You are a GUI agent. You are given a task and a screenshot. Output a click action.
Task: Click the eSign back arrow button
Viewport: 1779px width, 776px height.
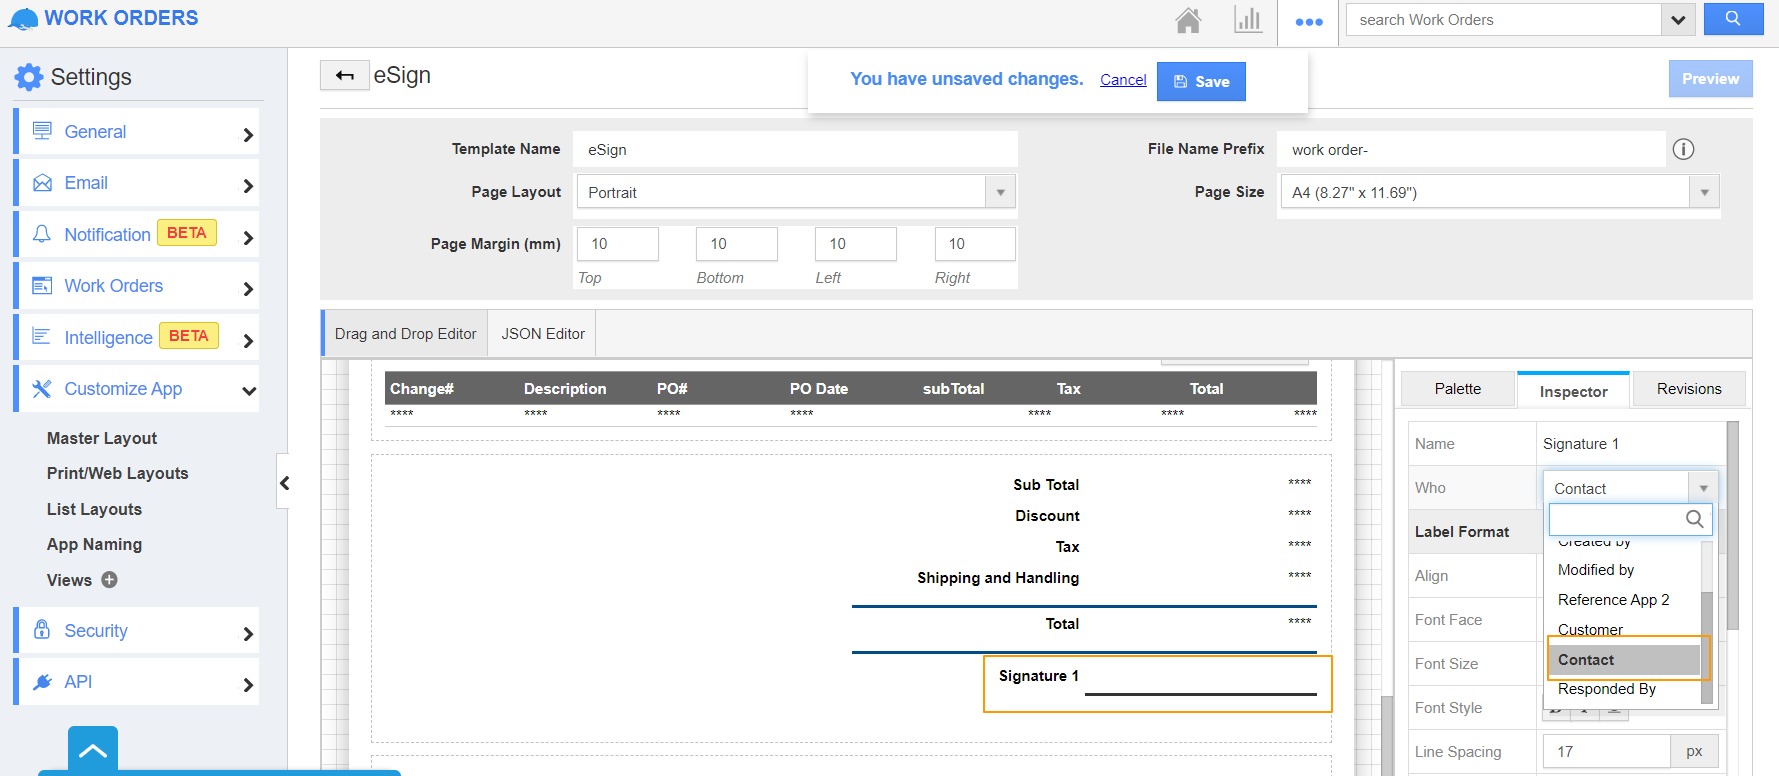coord(345,76)
